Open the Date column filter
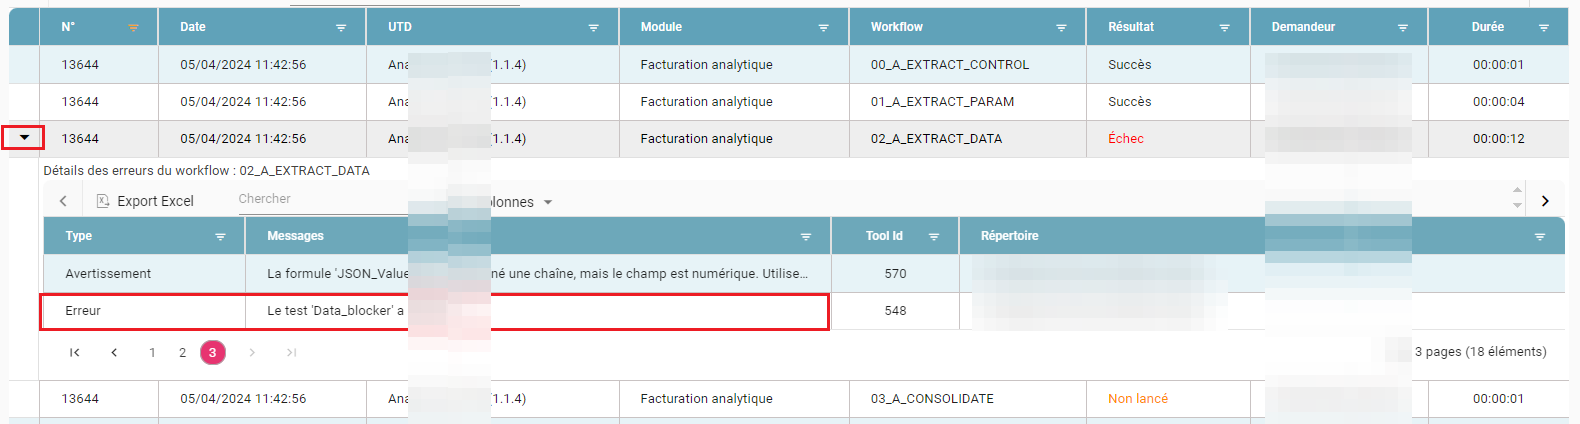1580x424 pixels. click(341, 28)
